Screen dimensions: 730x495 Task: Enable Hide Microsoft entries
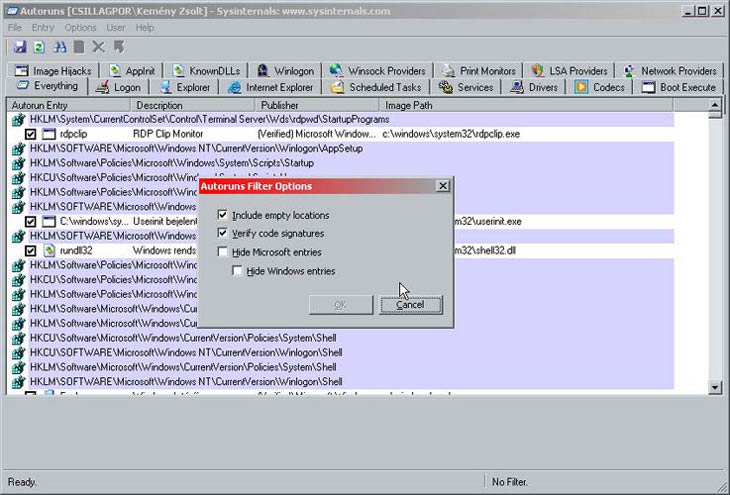[222, 252]
